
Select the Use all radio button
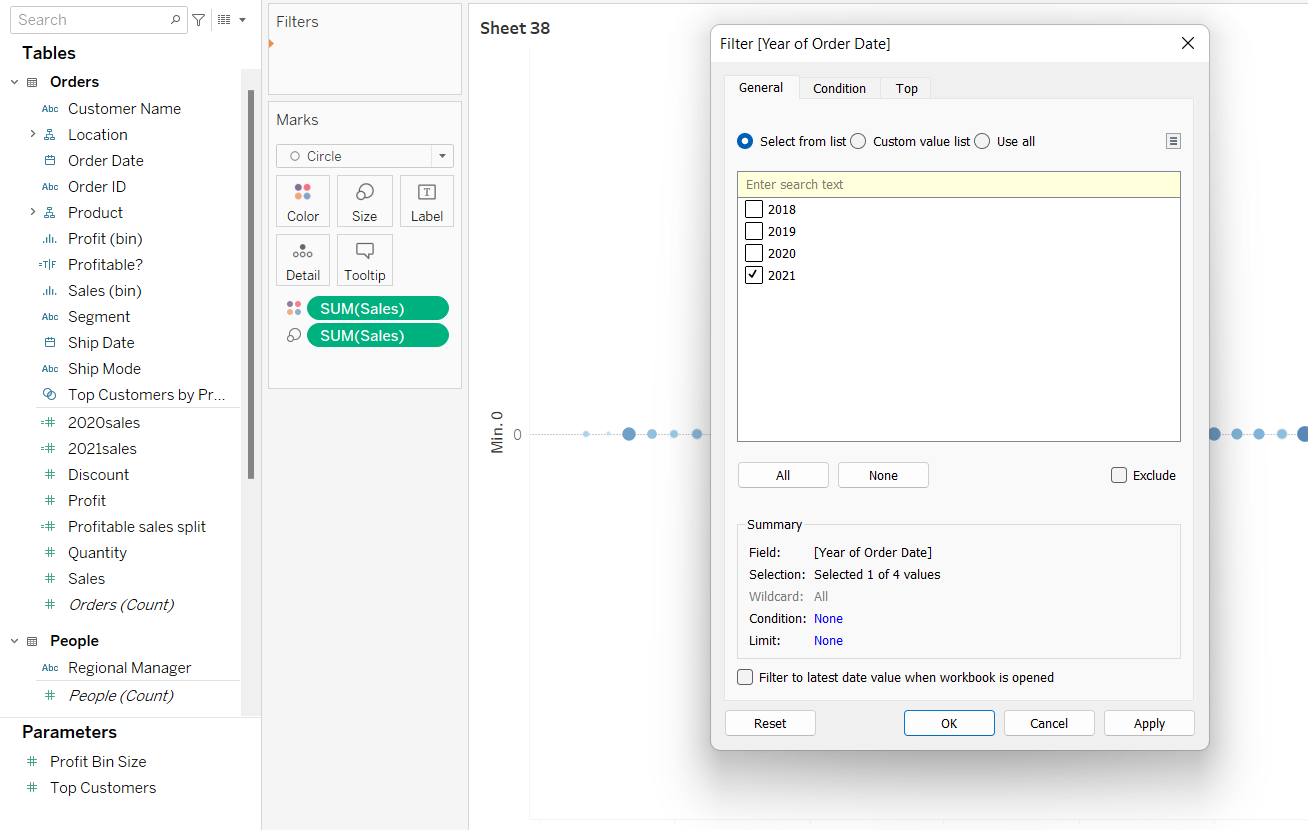(x=982, y=142)
